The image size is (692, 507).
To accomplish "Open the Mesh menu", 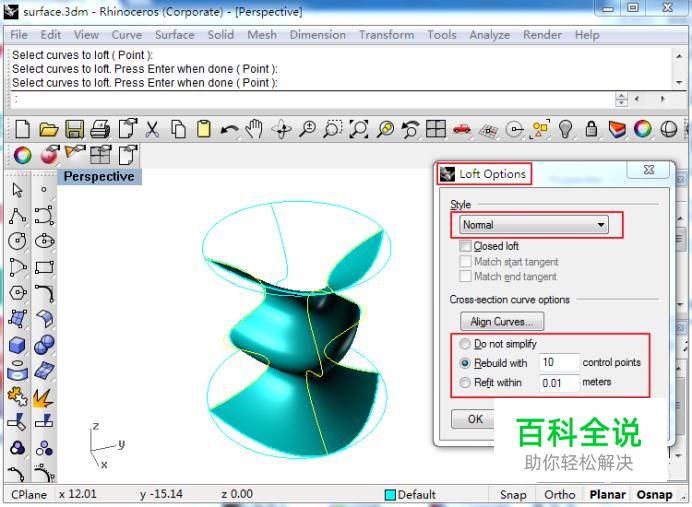I will tap(262, 35).
